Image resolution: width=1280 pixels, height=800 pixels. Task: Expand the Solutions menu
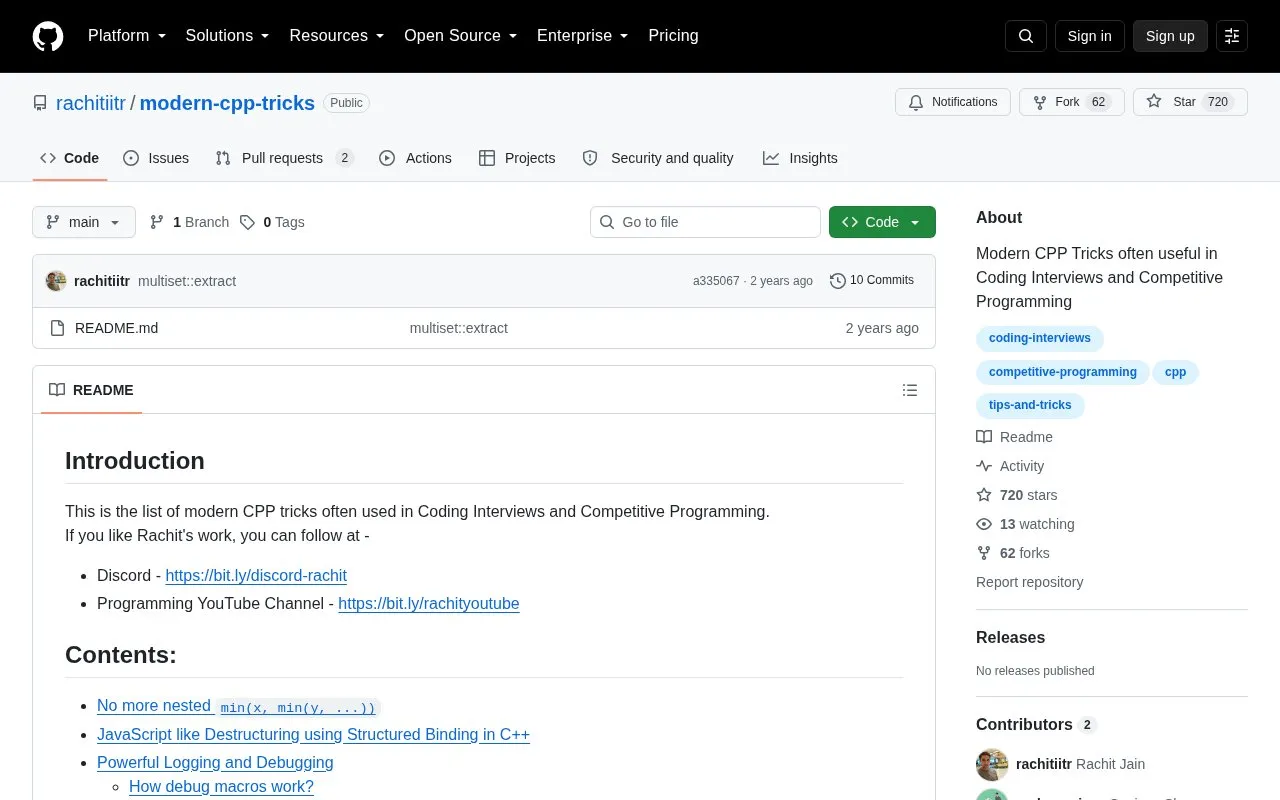tap(228, 36)
